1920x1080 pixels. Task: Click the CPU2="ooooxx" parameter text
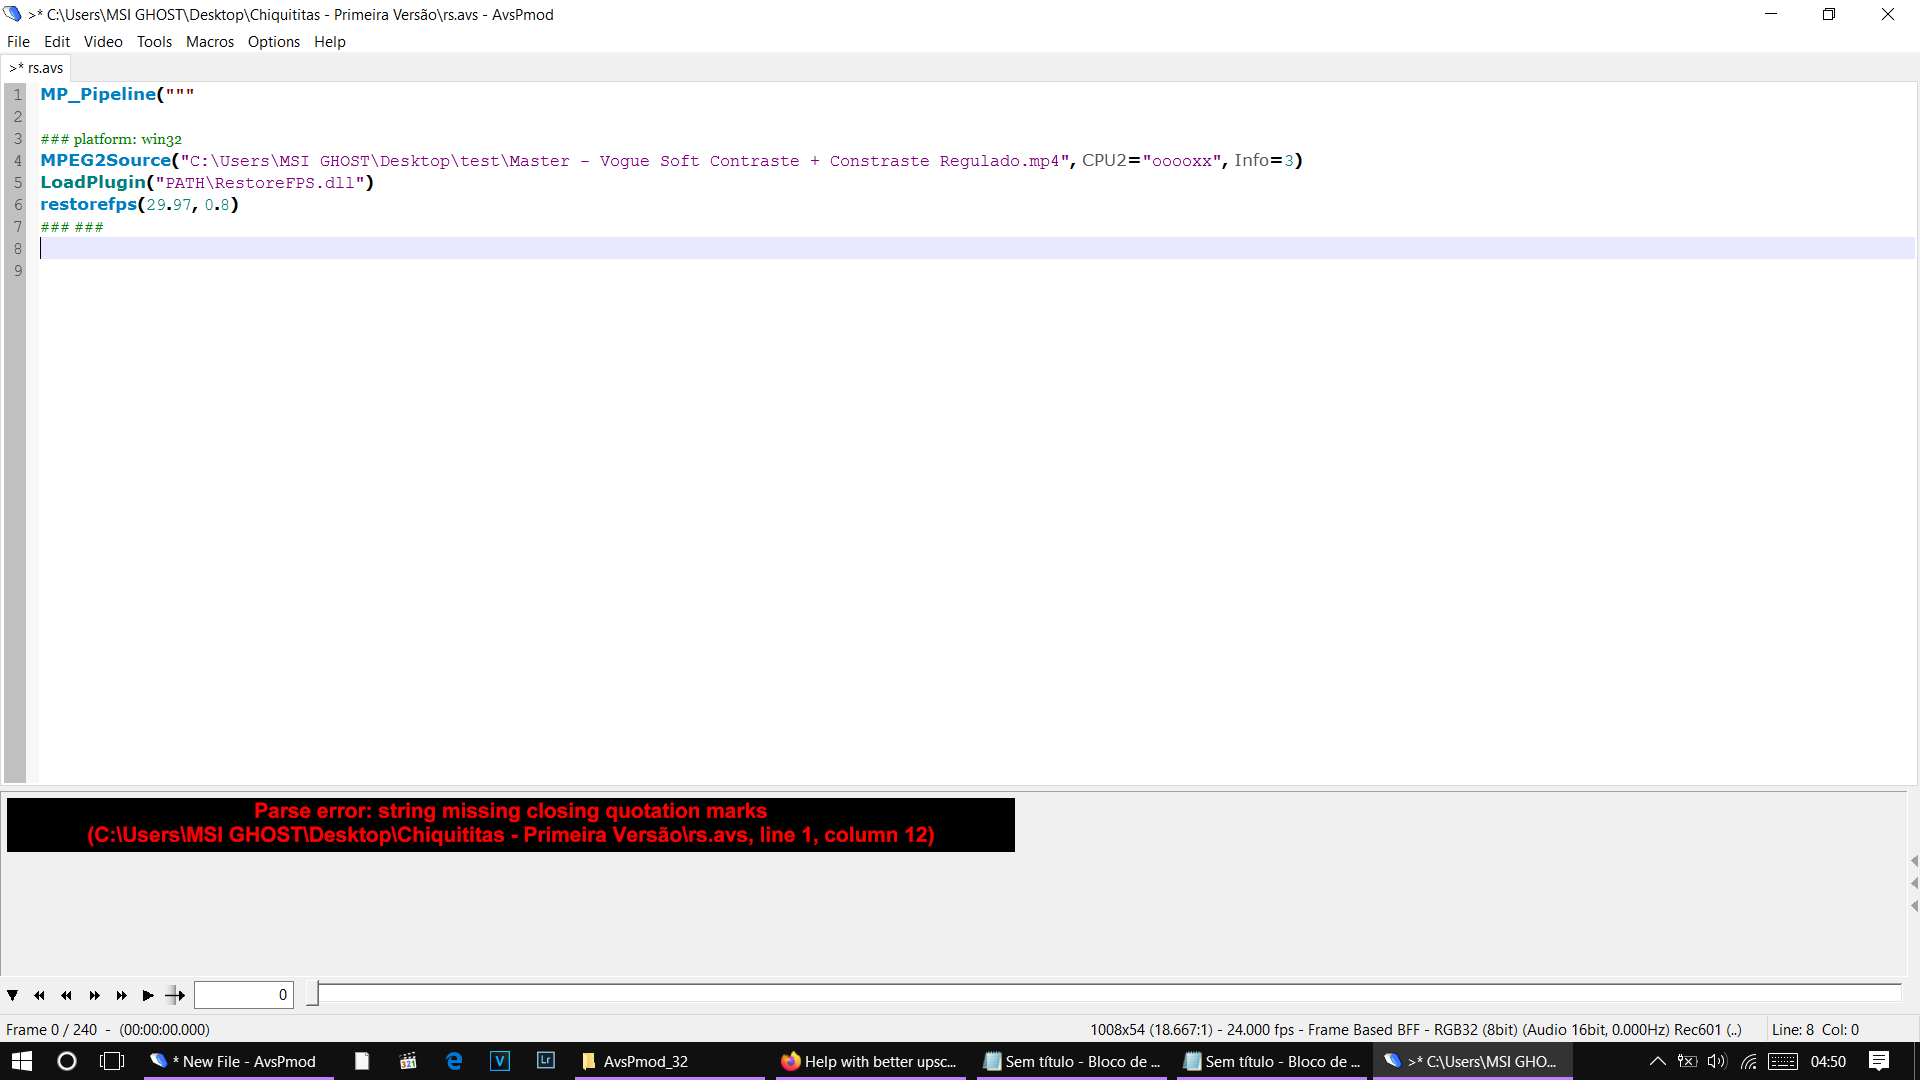coord(1152,160)
